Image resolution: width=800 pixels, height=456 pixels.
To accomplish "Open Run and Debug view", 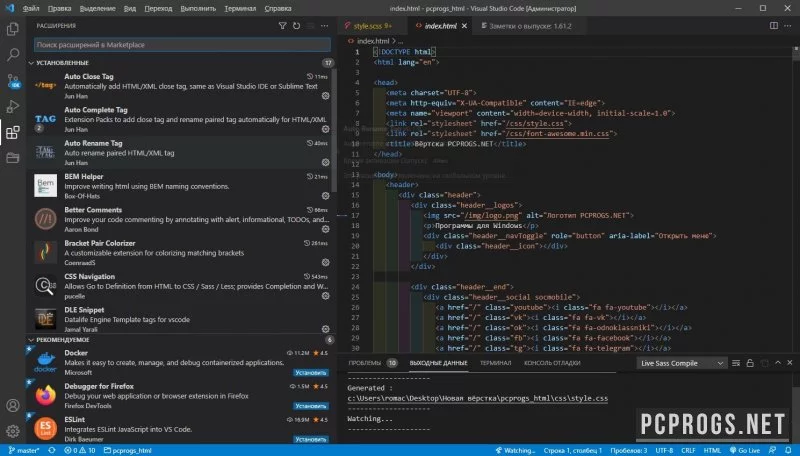I will [x=13, y=107].
